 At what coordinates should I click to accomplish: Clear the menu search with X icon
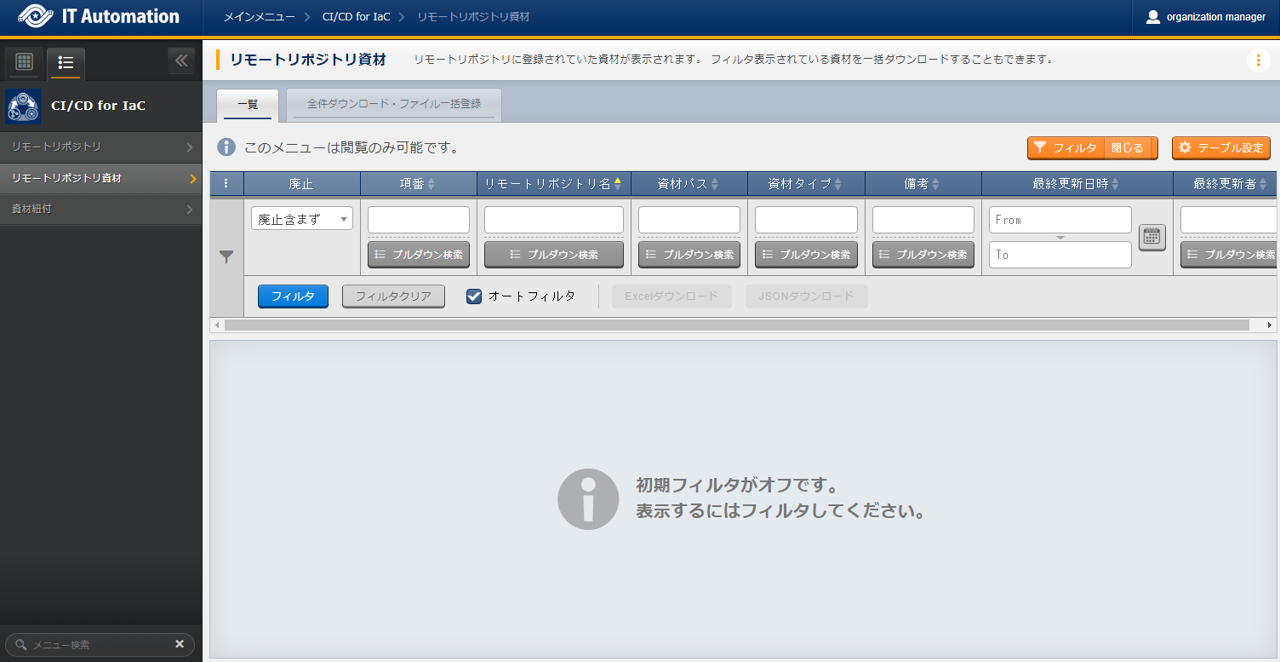[180, 645]
